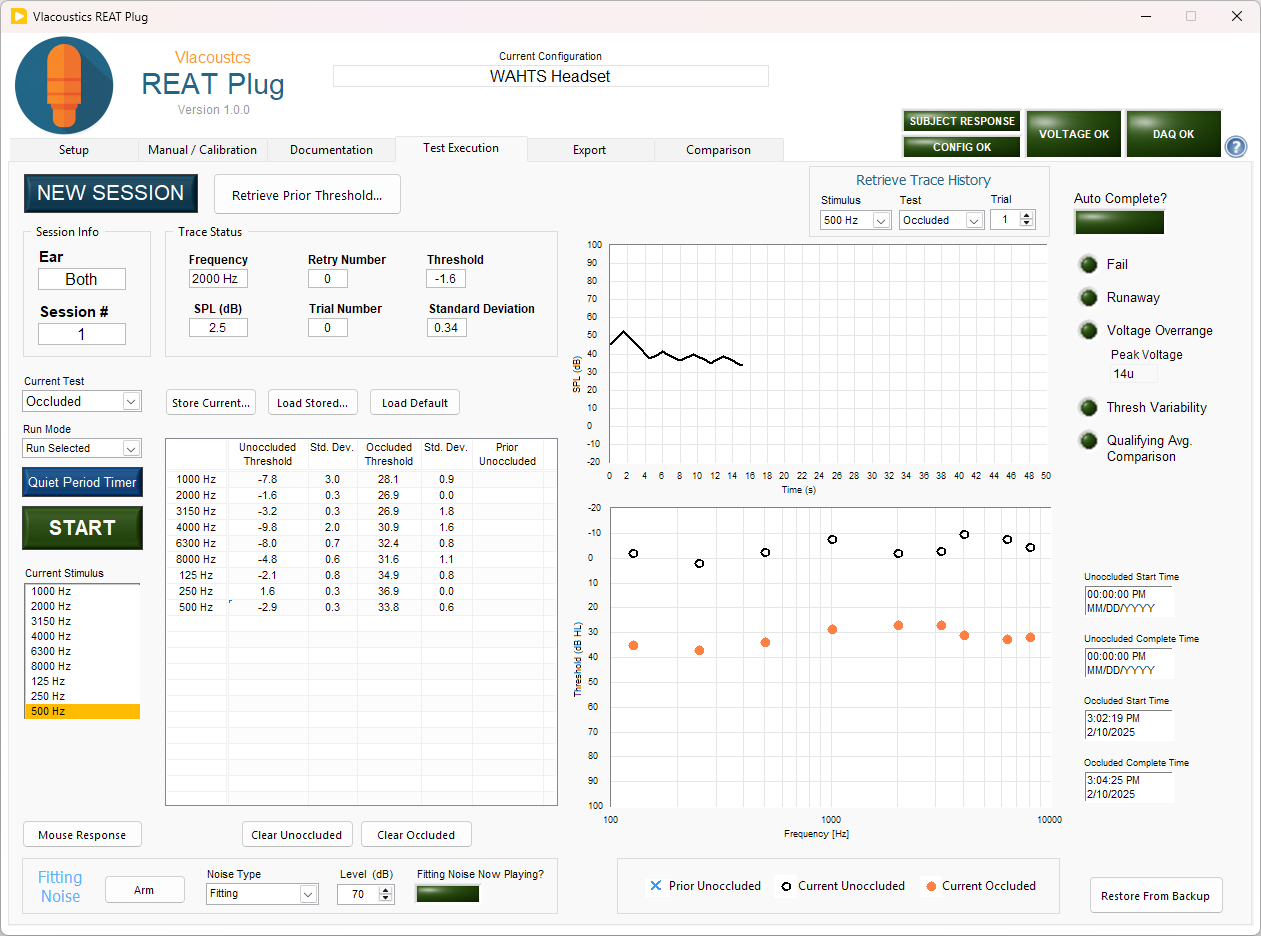
Task: Click the Standard Deviation field showing 0.34
Action: tap(447, 327)
